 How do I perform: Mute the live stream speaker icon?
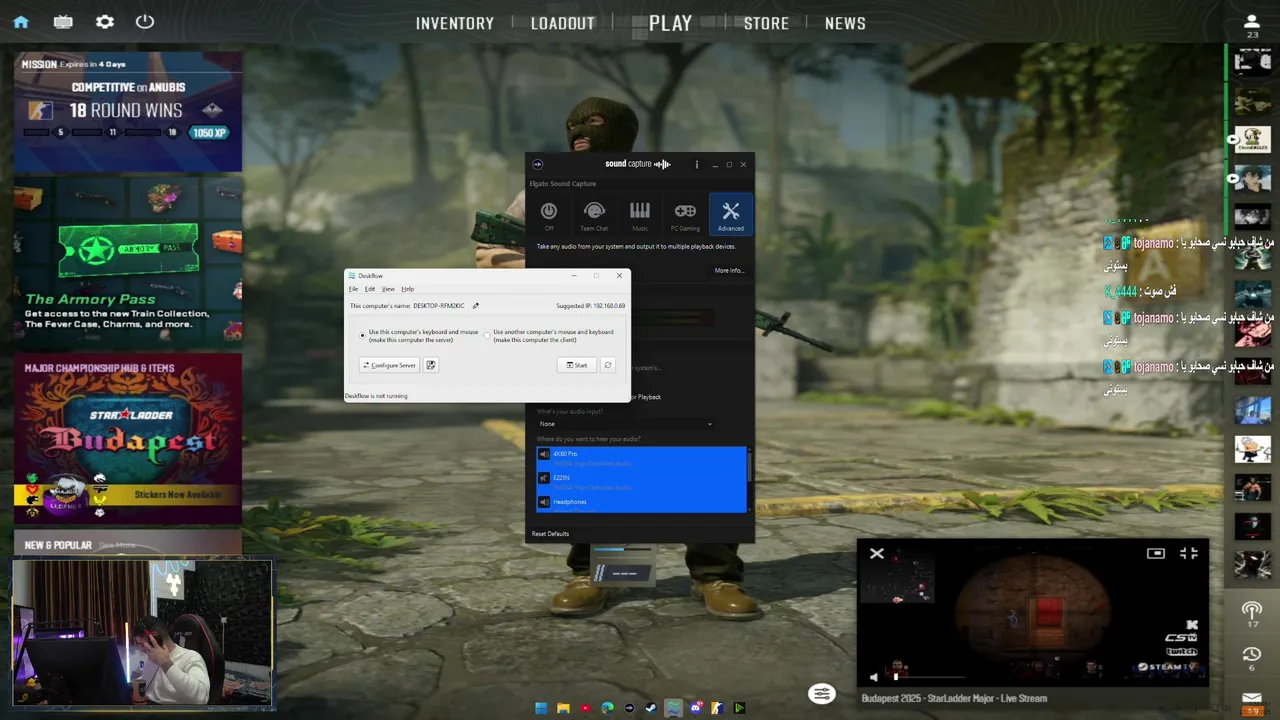(x=874, y=677)
